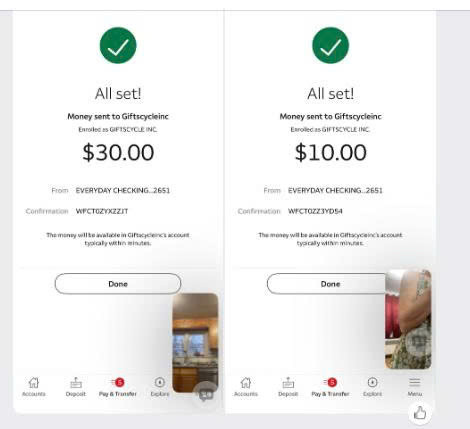Click the chat bubble icon on kitchen thumbnail
470x429 pixels.
pos(205,395)
